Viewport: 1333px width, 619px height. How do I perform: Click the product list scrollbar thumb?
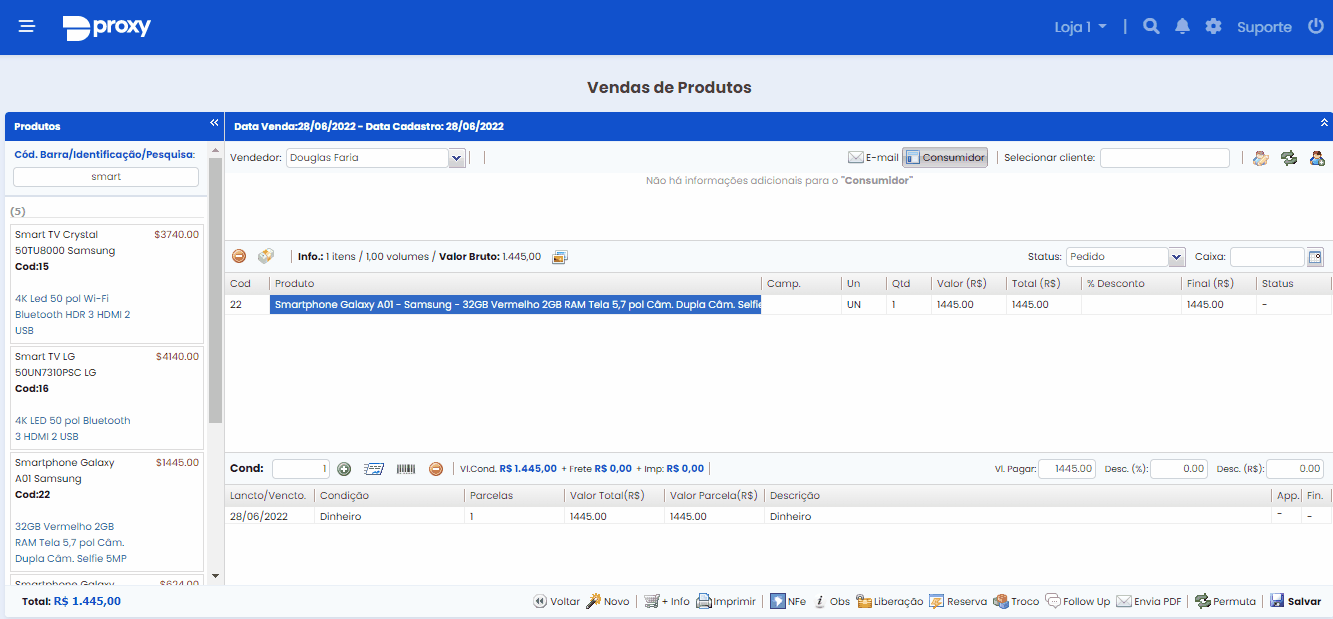[216, 290]
